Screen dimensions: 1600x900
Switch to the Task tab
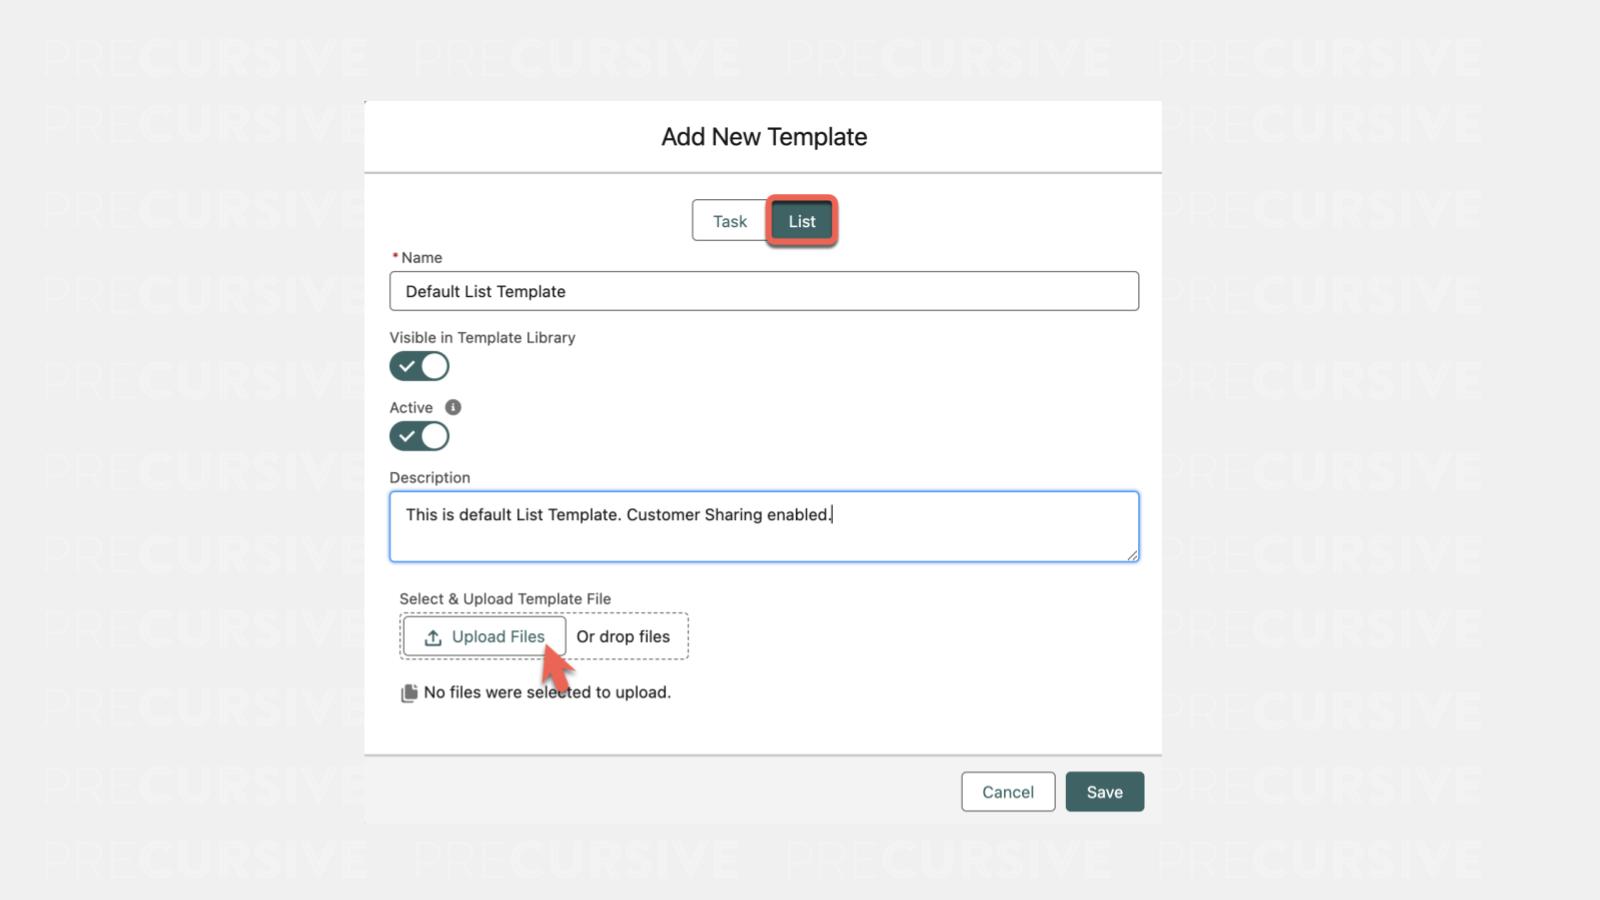click(x=729, y=221)
